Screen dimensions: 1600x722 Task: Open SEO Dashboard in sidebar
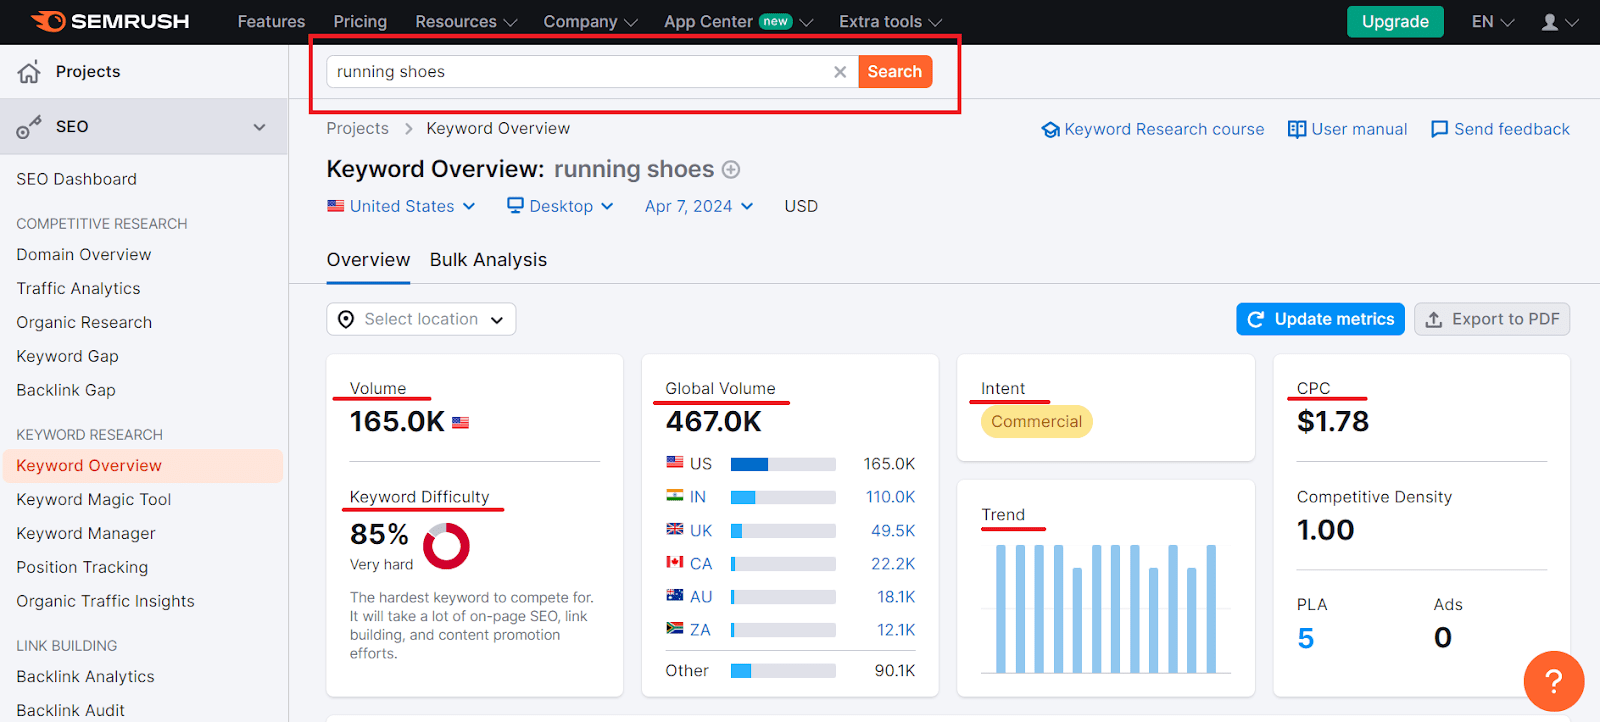pos(76,179)
